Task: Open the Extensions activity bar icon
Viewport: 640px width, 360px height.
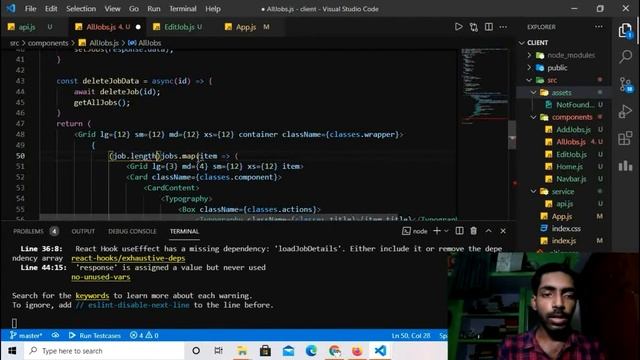Action: 625,138
